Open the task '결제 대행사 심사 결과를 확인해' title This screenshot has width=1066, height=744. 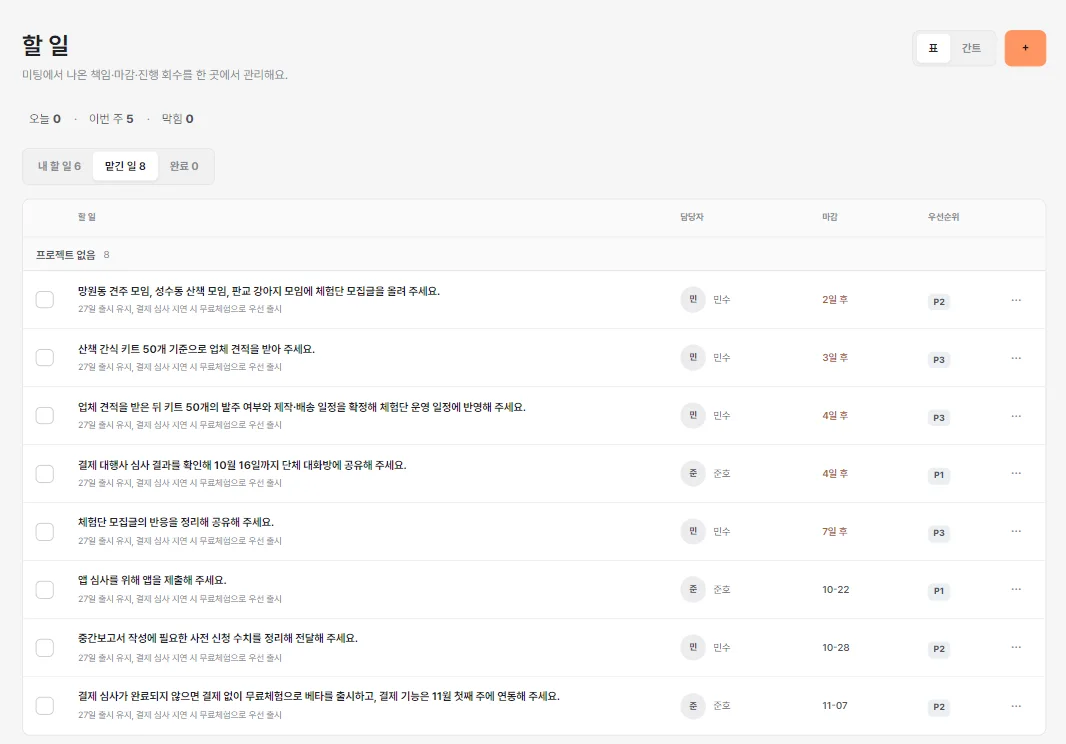point(241,465)
